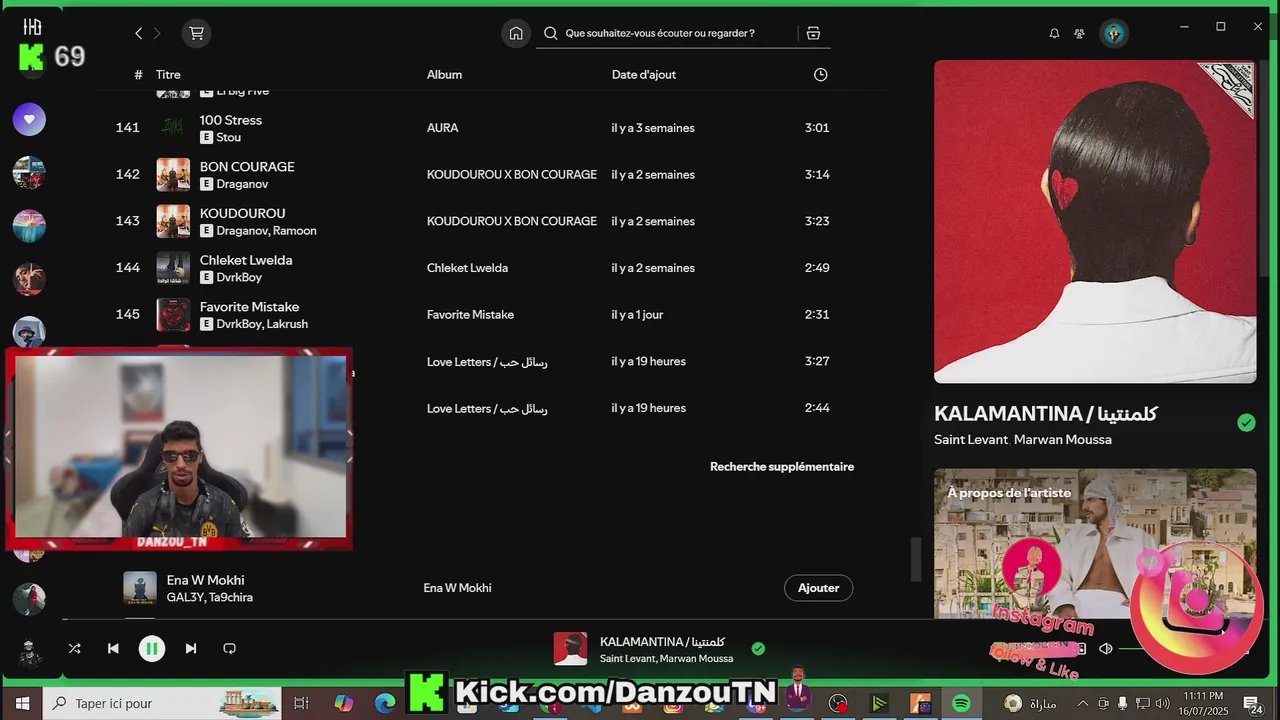Go to Spotify Home
The height and width of the screenshot is (720, 1280).
(x=516, y=33)
